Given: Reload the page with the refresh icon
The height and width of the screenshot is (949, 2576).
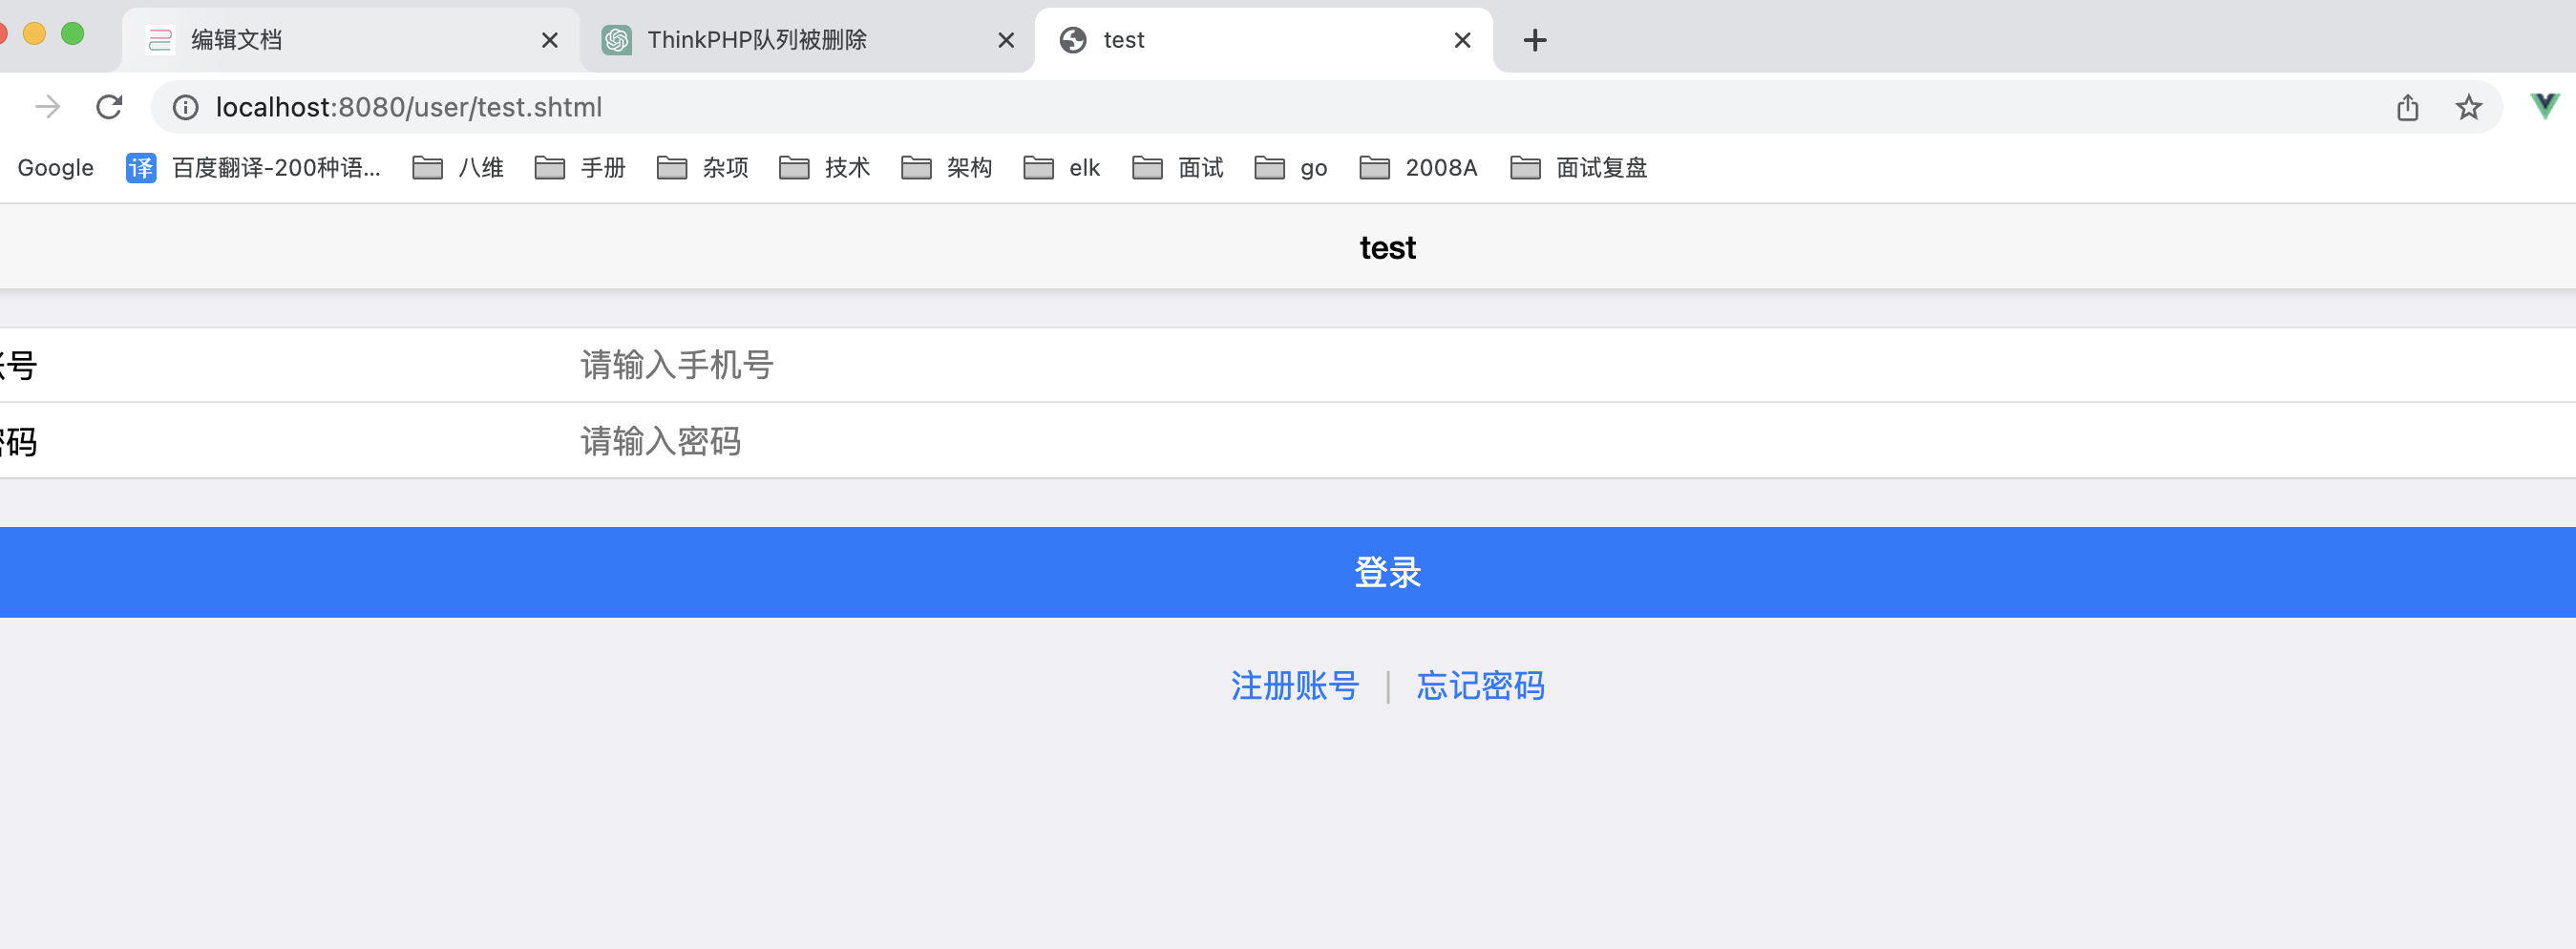Looking at the screenshot, I should [109, 107].
